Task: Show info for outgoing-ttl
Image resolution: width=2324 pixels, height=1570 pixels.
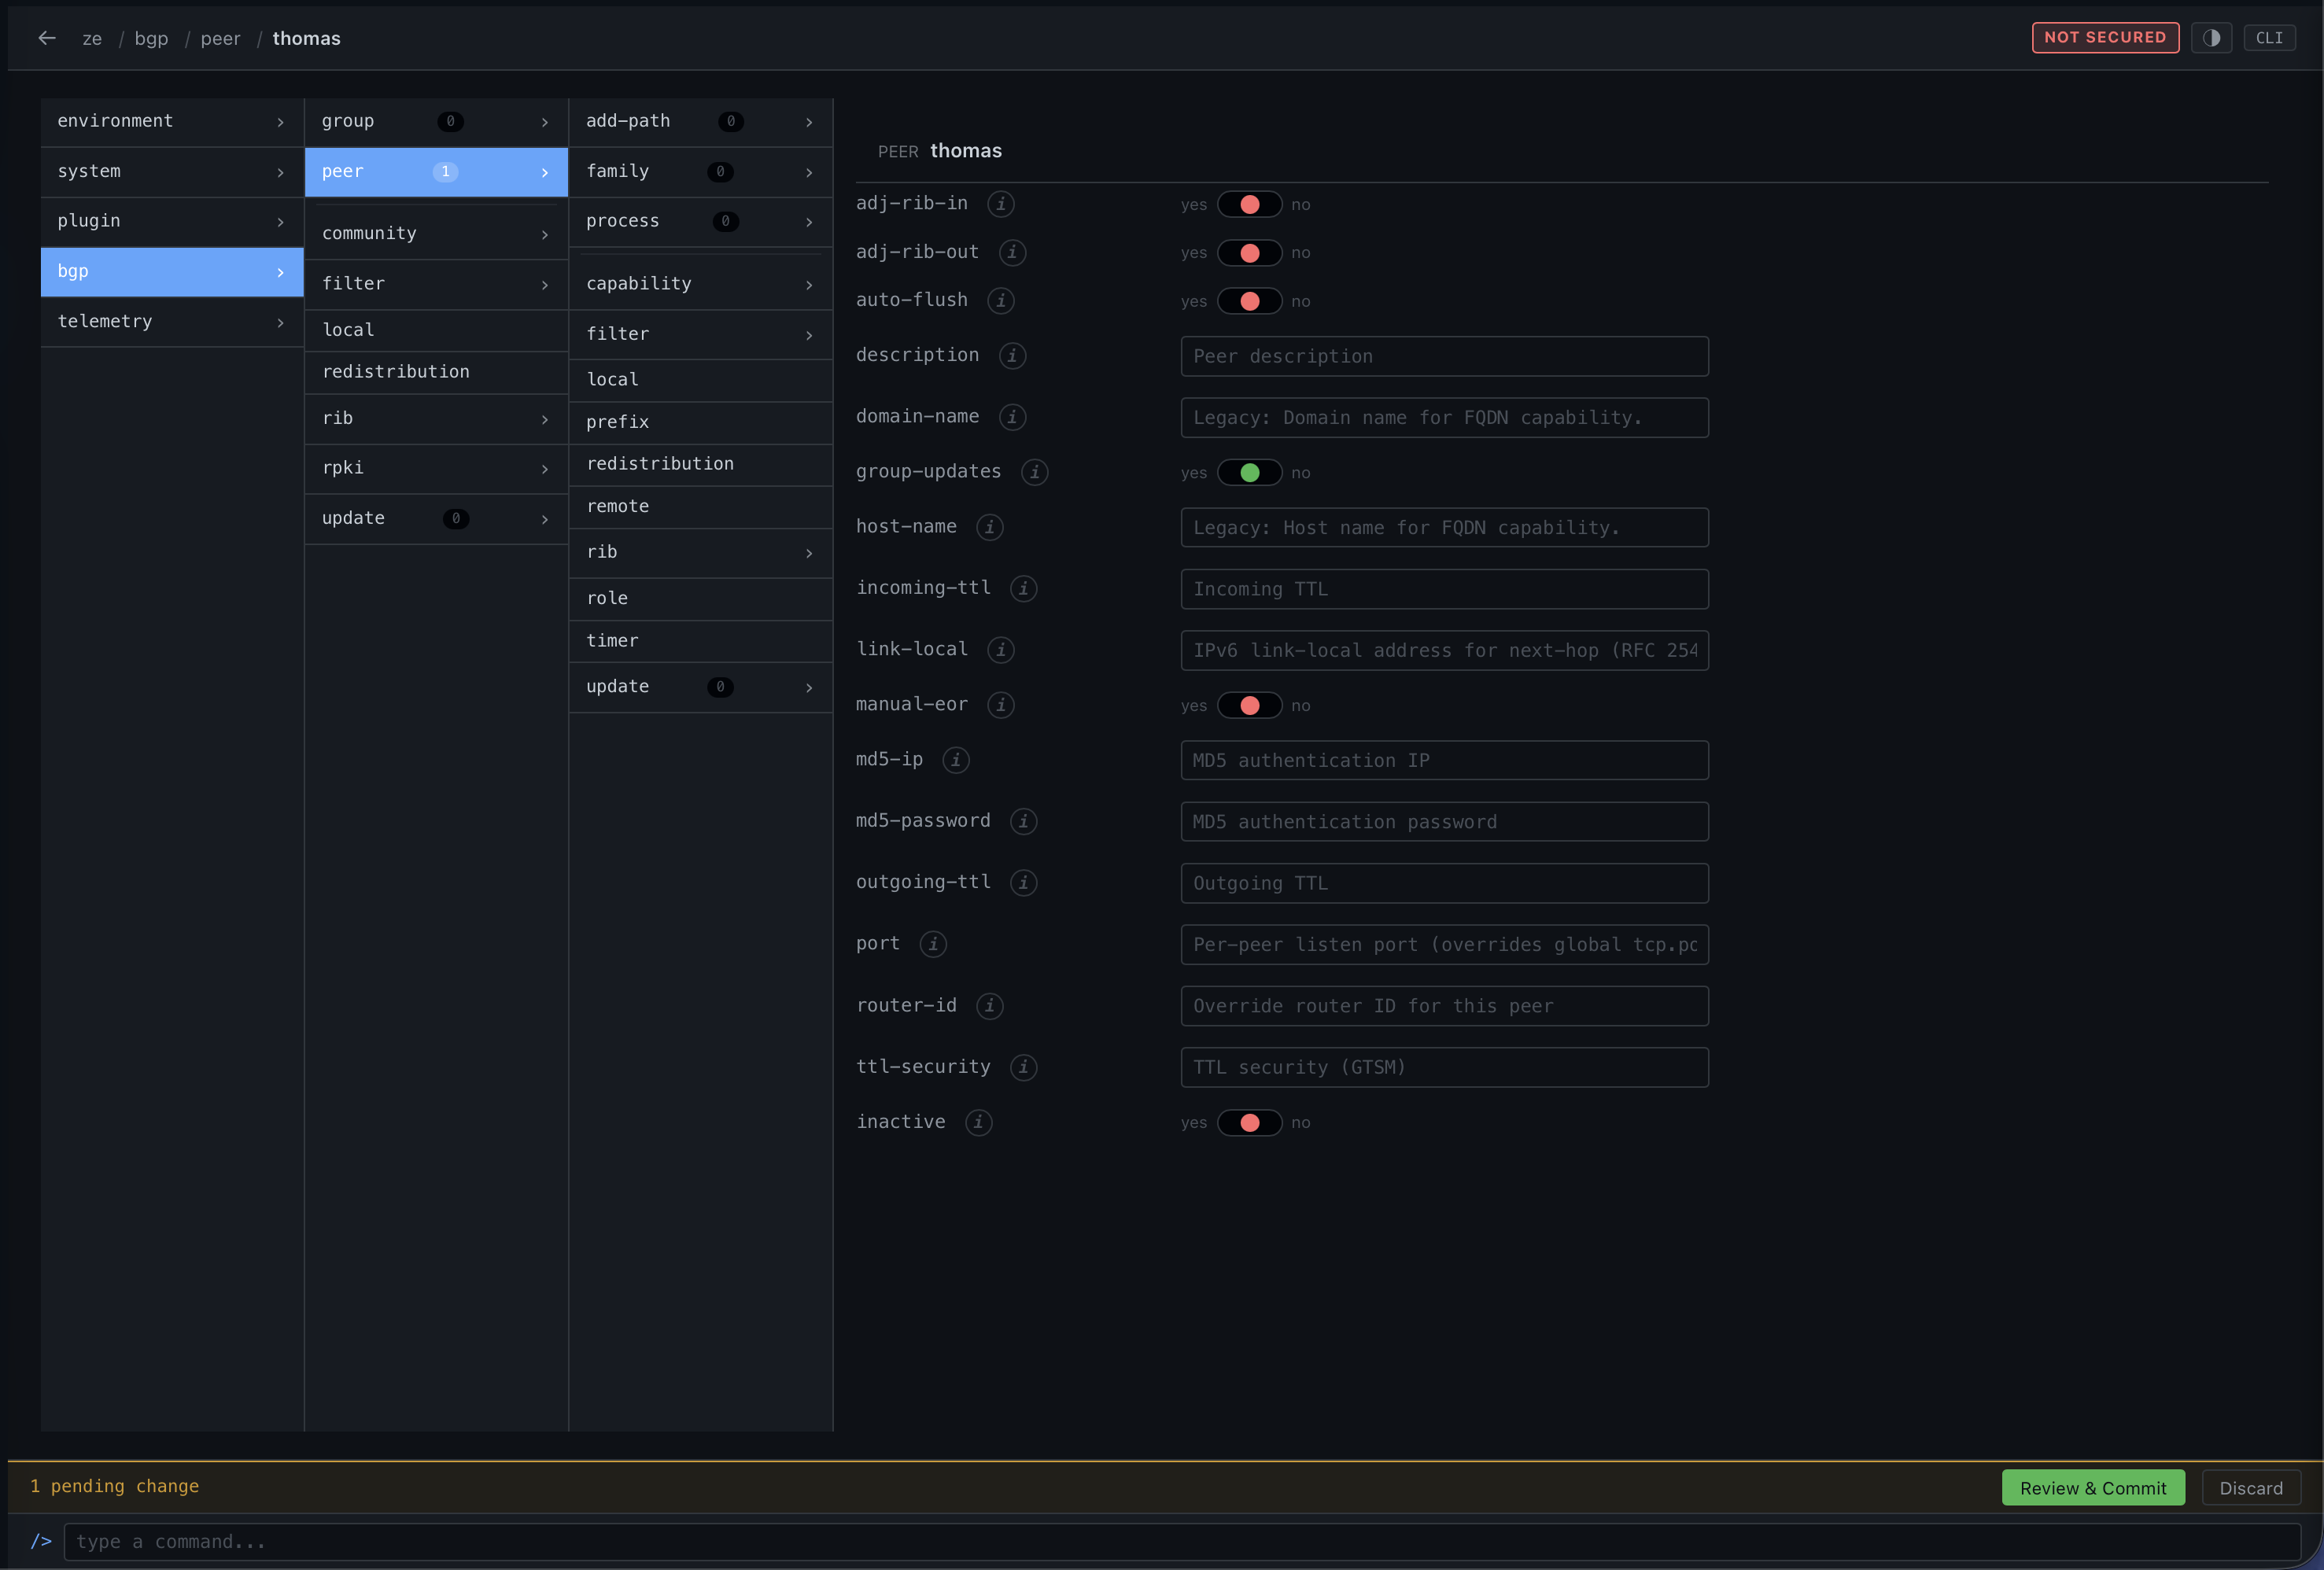Action: pyautogui.click(x=1023, y=882)
